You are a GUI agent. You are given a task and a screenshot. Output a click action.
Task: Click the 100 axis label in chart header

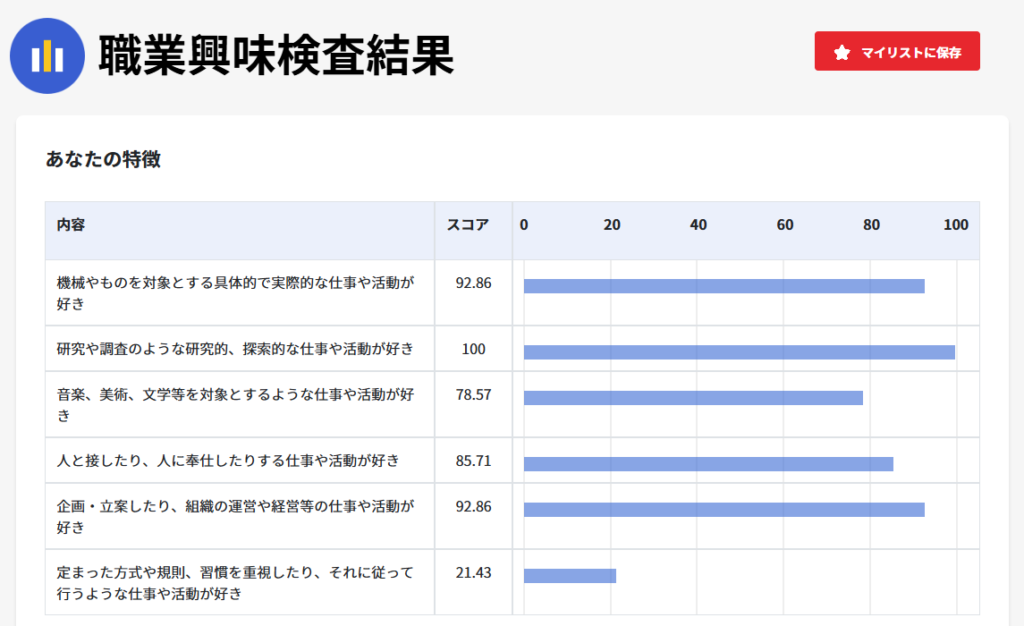[x=955, y=225]
